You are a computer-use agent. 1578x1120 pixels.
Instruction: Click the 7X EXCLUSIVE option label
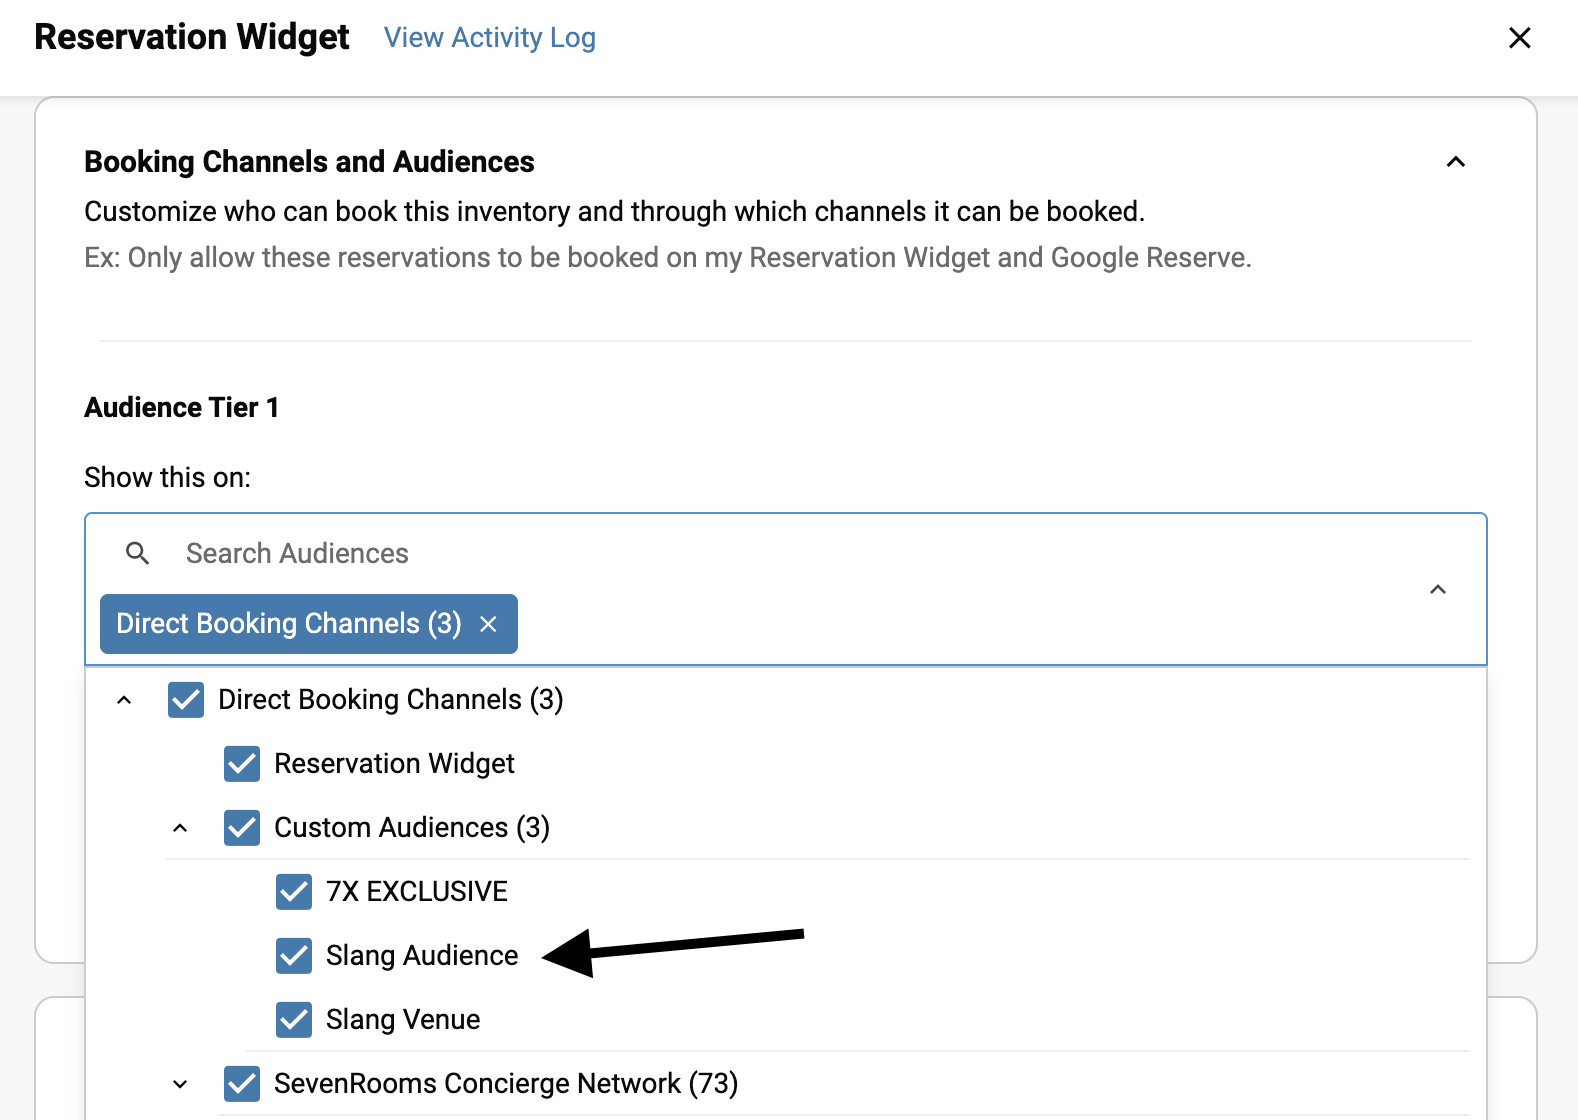[x=417, y=892]
